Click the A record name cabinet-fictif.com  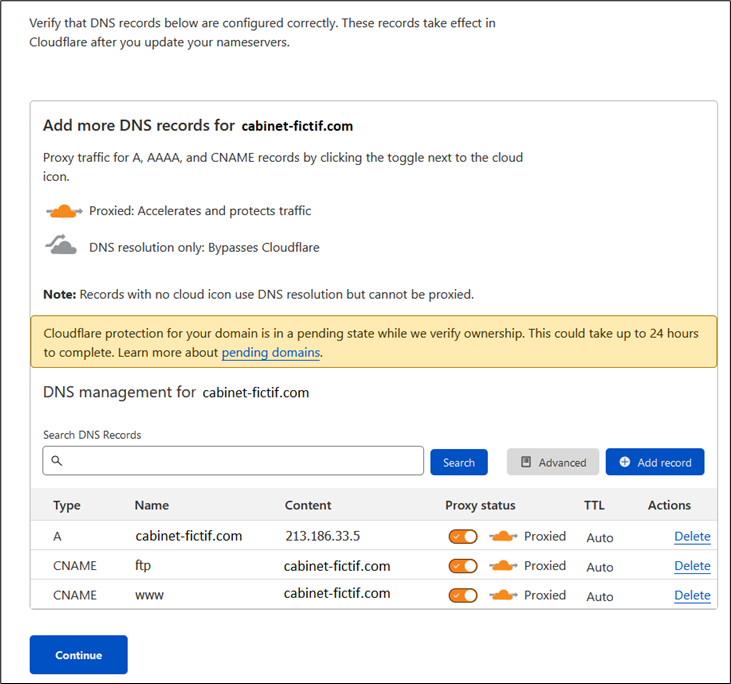189,536
